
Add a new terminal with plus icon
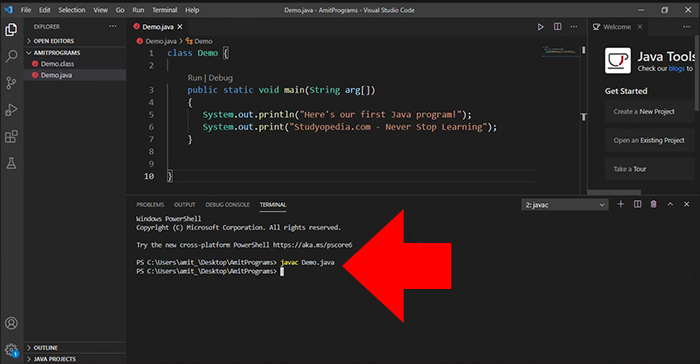pyautogui.click(x=621, y=204)
